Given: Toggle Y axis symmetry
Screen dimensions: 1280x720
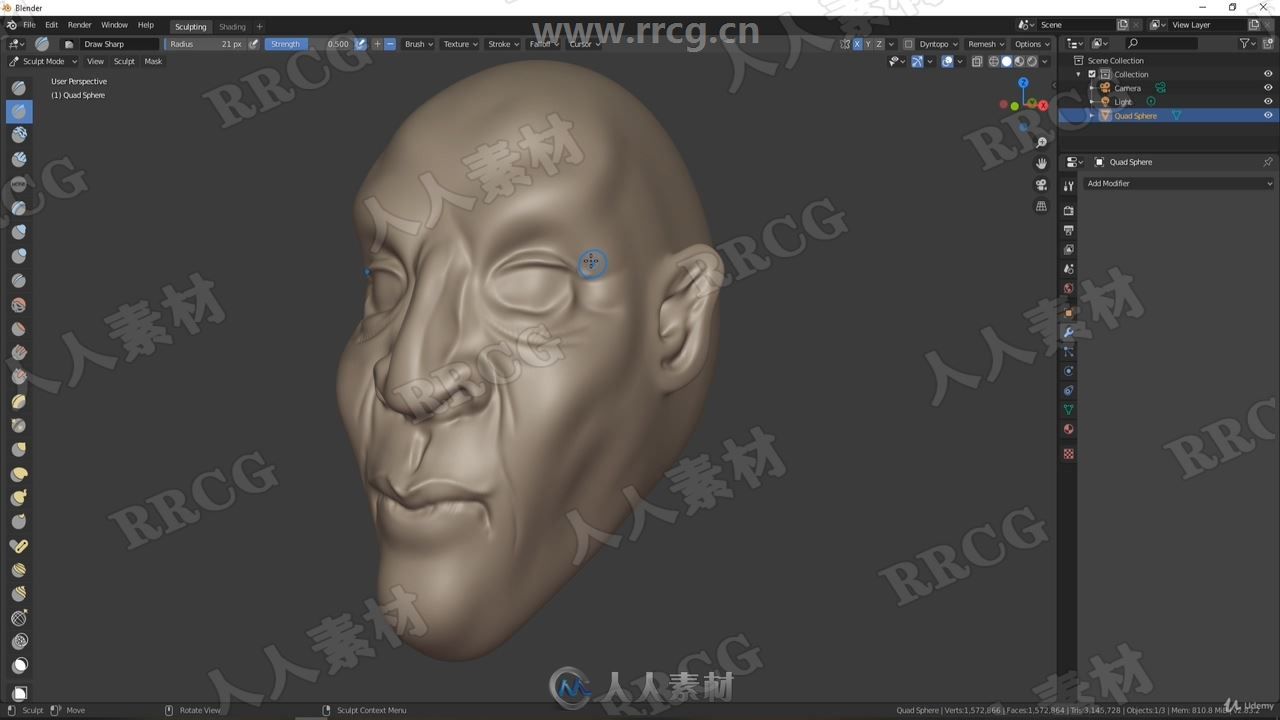Looking at the screenshot, I should [868, 44].
